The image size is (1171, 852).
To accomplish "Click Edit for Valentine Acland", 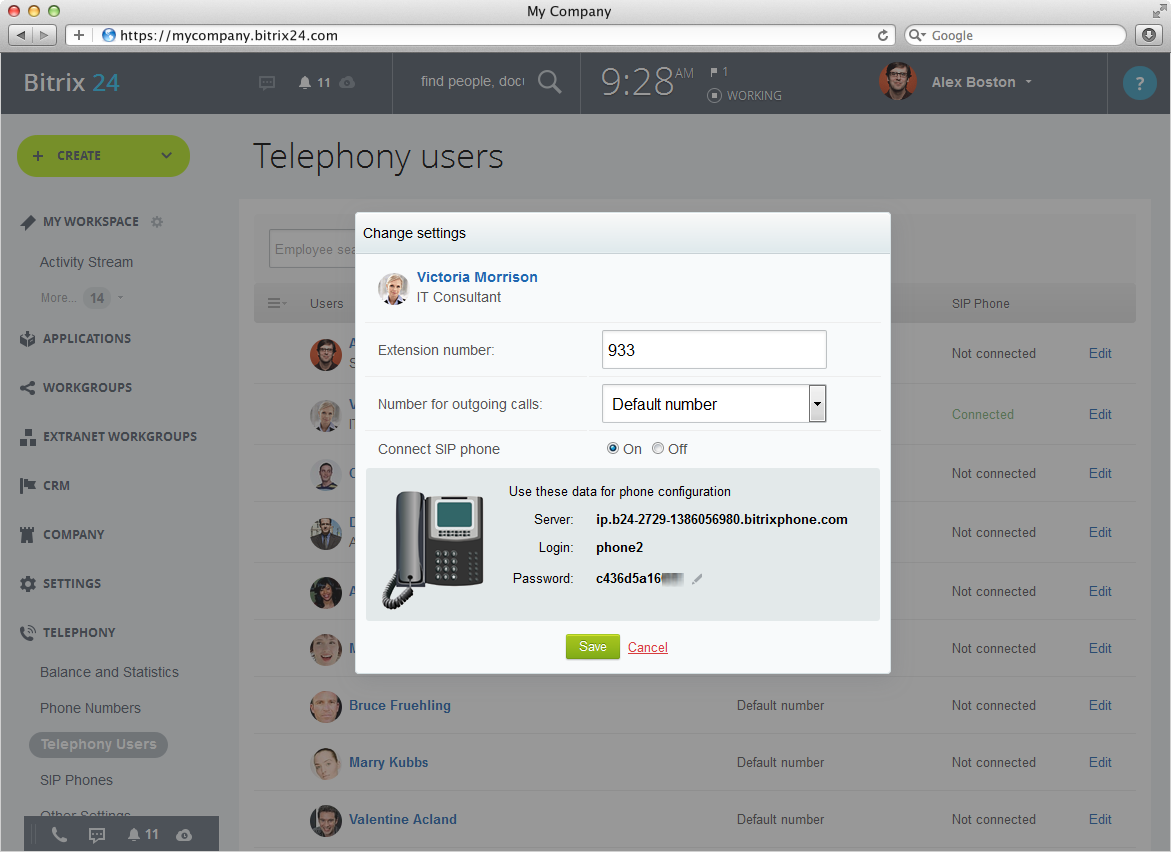I will coord(1100,819).
